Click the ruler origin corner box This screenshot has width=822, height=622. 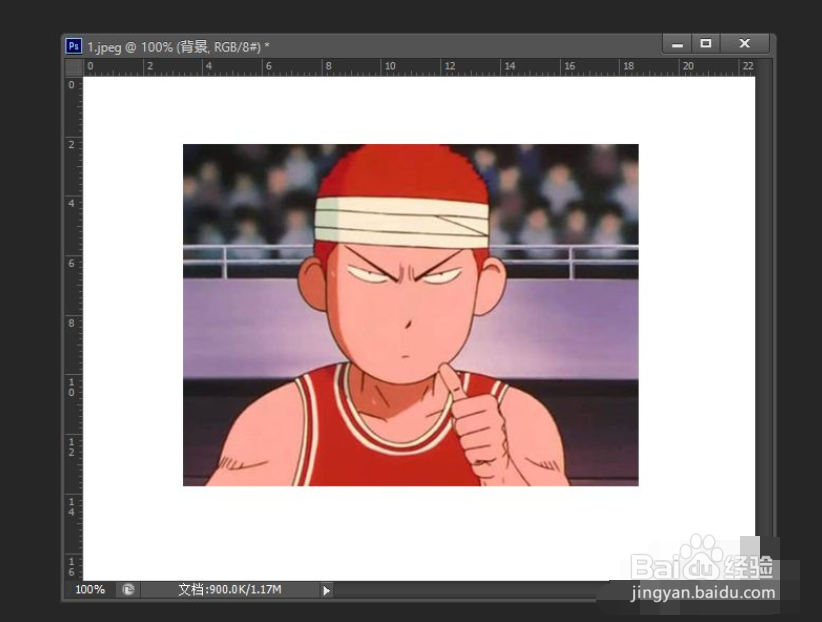(x=74, y=67)
